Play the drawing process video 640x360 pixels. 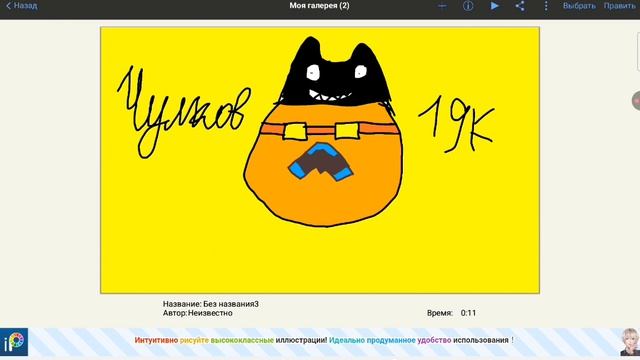pos(494,6)
